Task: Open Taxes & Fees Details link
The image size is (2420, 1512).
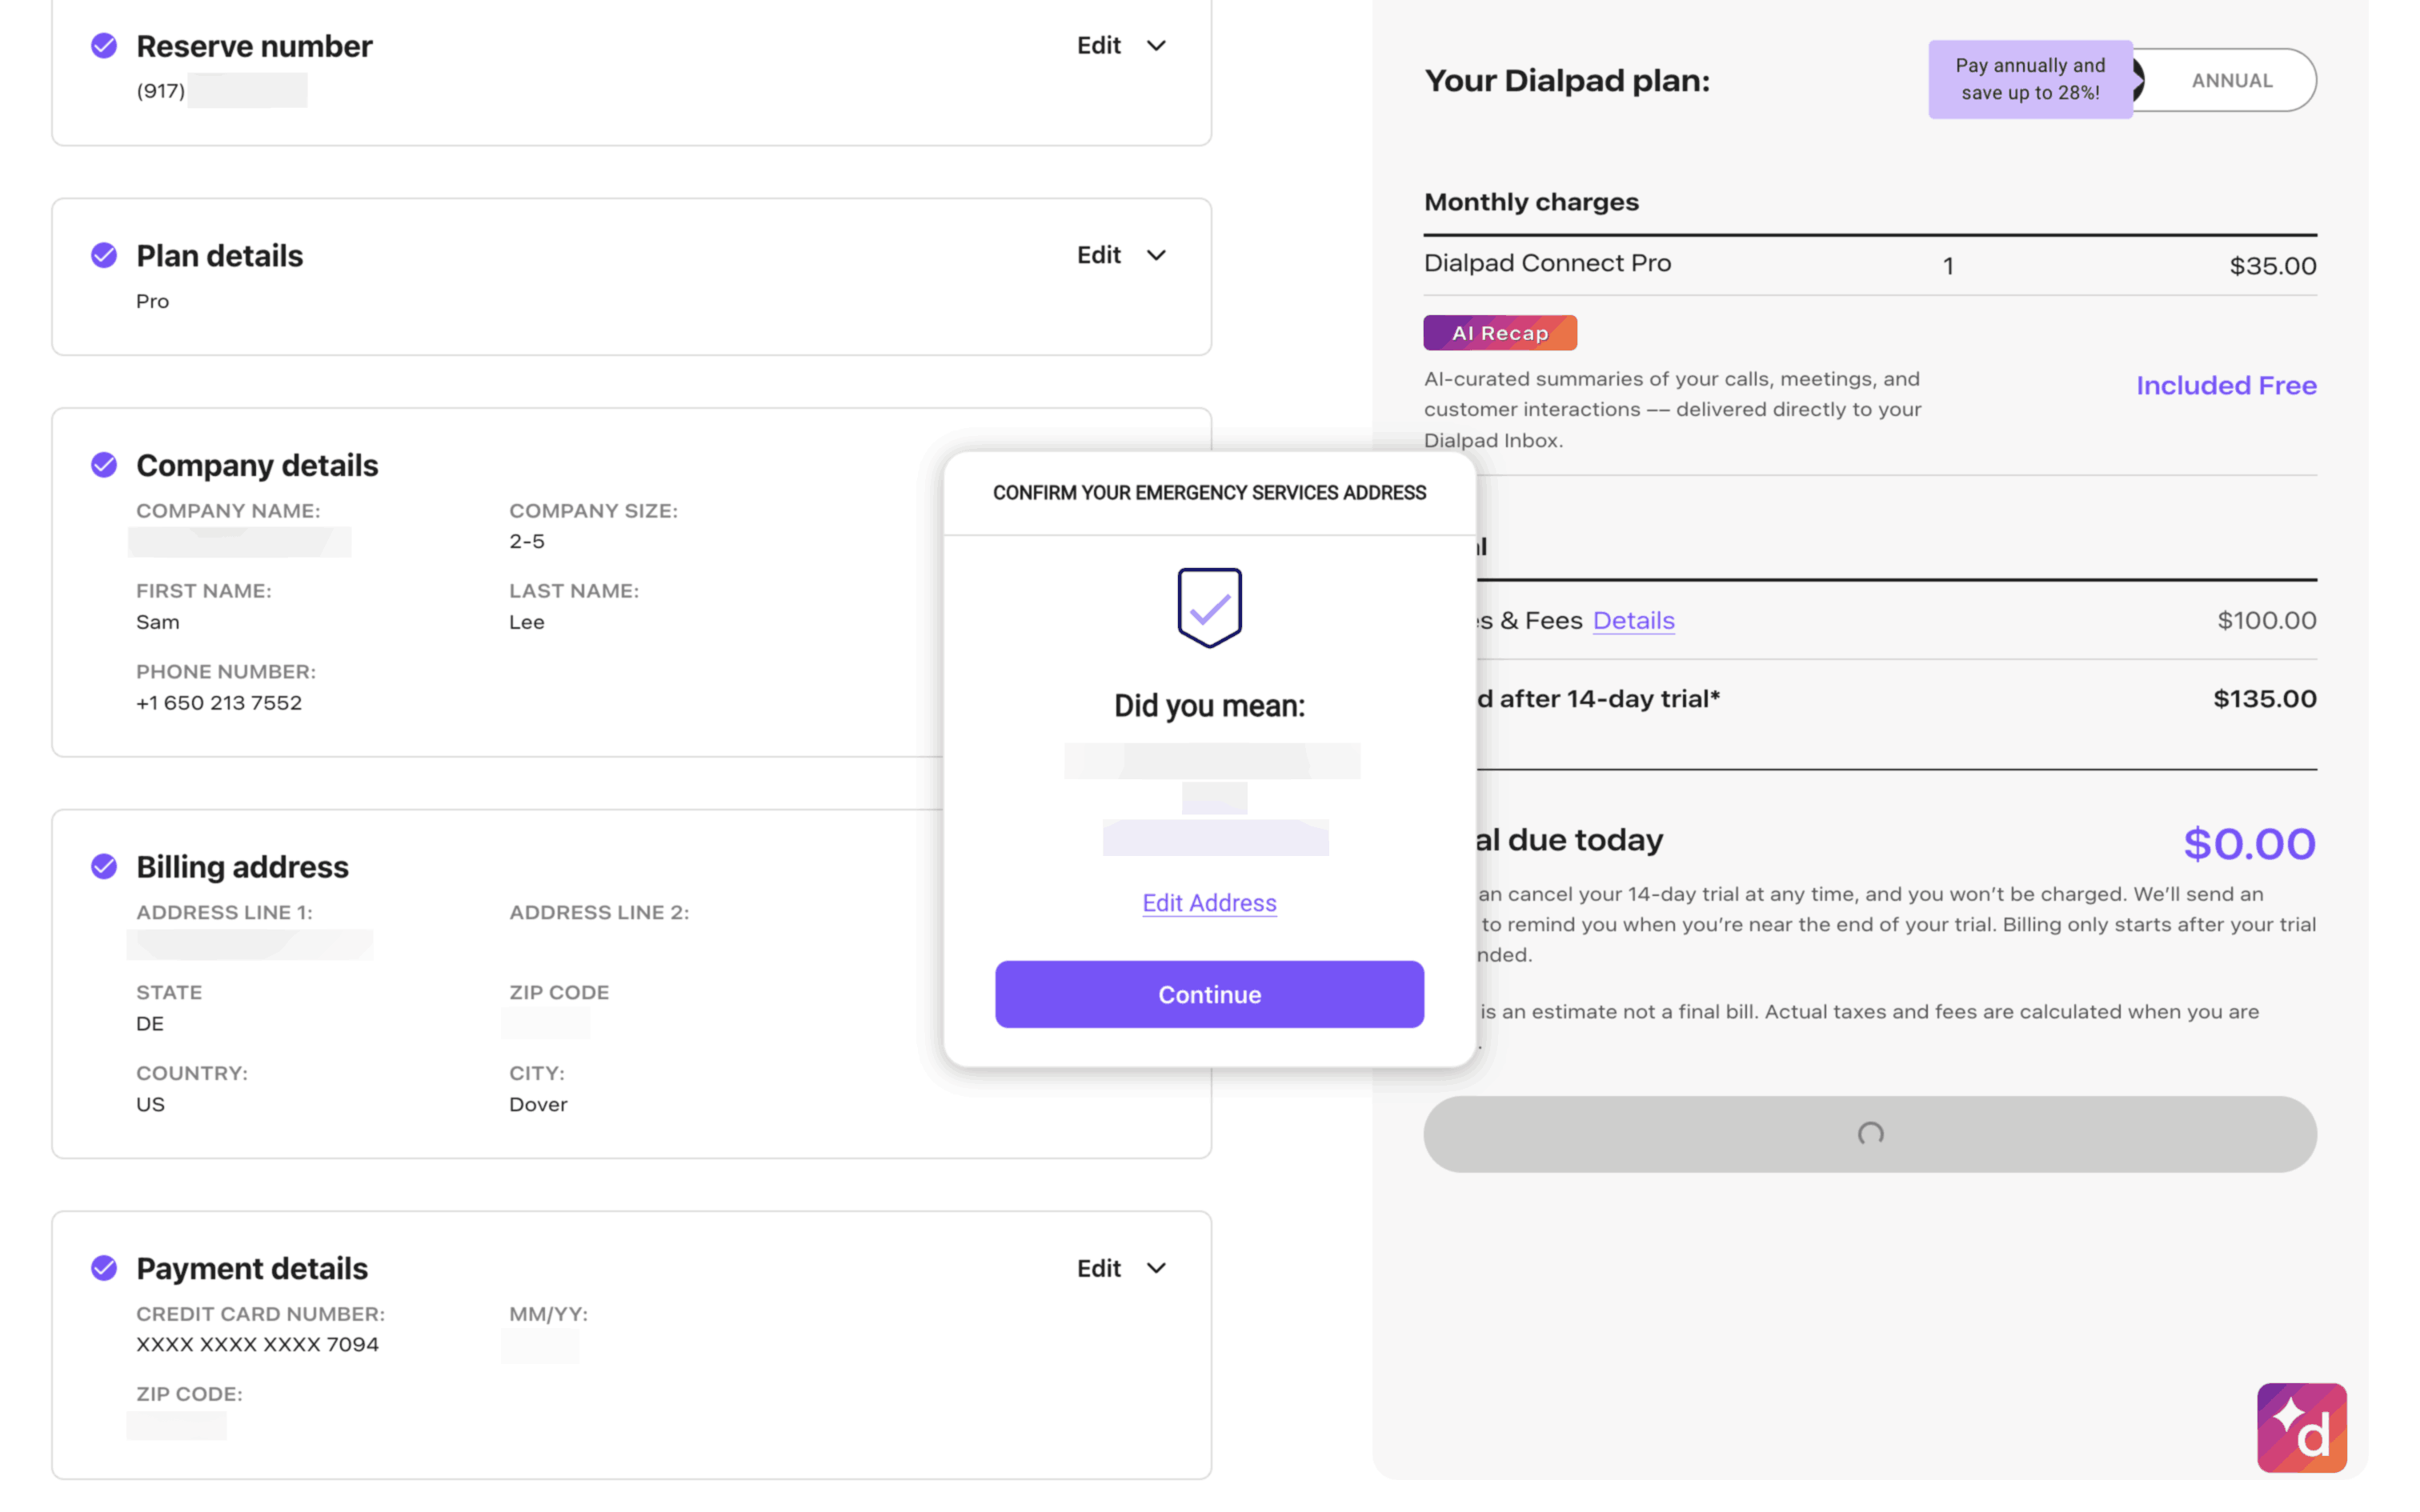Action: pyautogui.click(x=1633, y=620)
